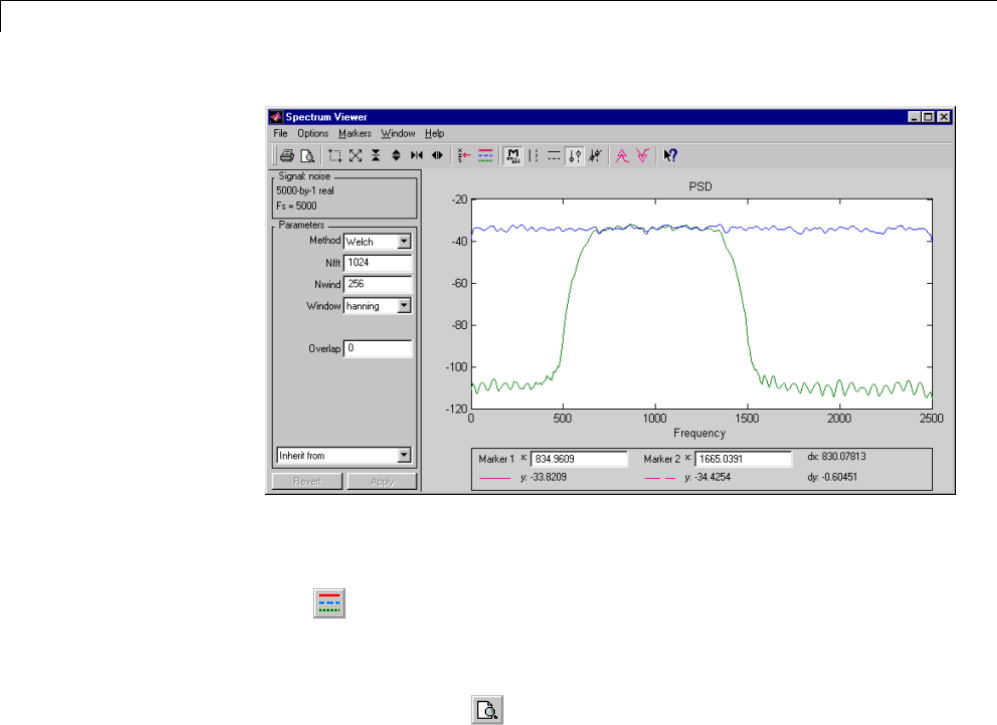Screen dimensions: 997x725
Task: Click the Apply button
Action: click(381, 481)
